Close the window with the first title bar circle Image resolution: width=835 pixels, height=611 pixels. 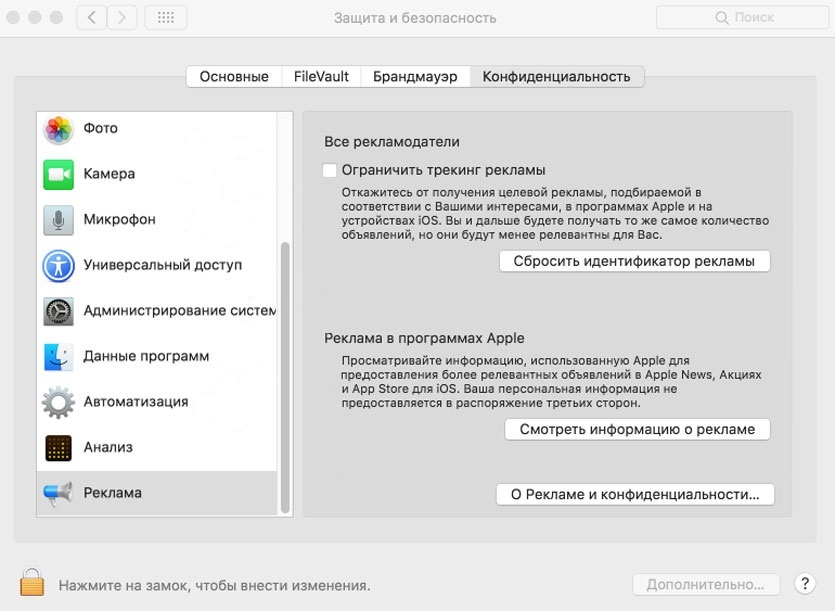pos(13,18)
